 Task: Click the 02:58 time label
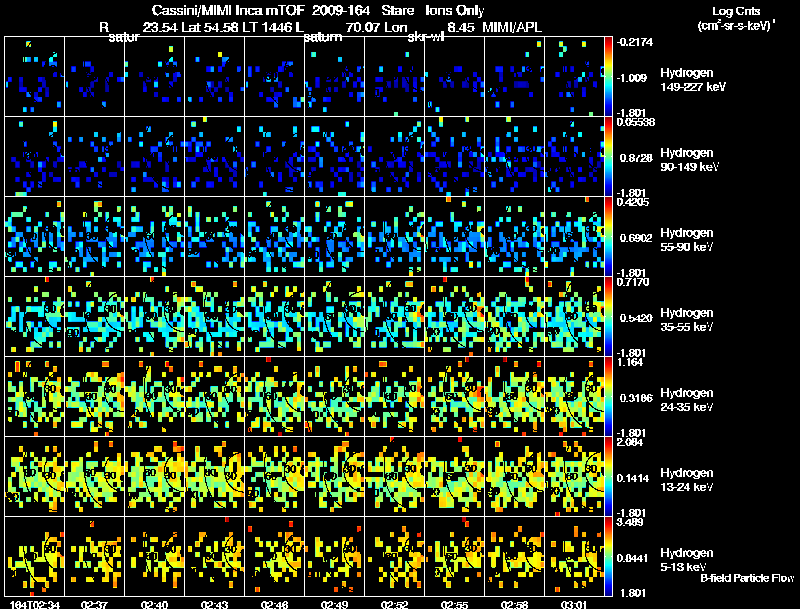(x=514, y=605)
